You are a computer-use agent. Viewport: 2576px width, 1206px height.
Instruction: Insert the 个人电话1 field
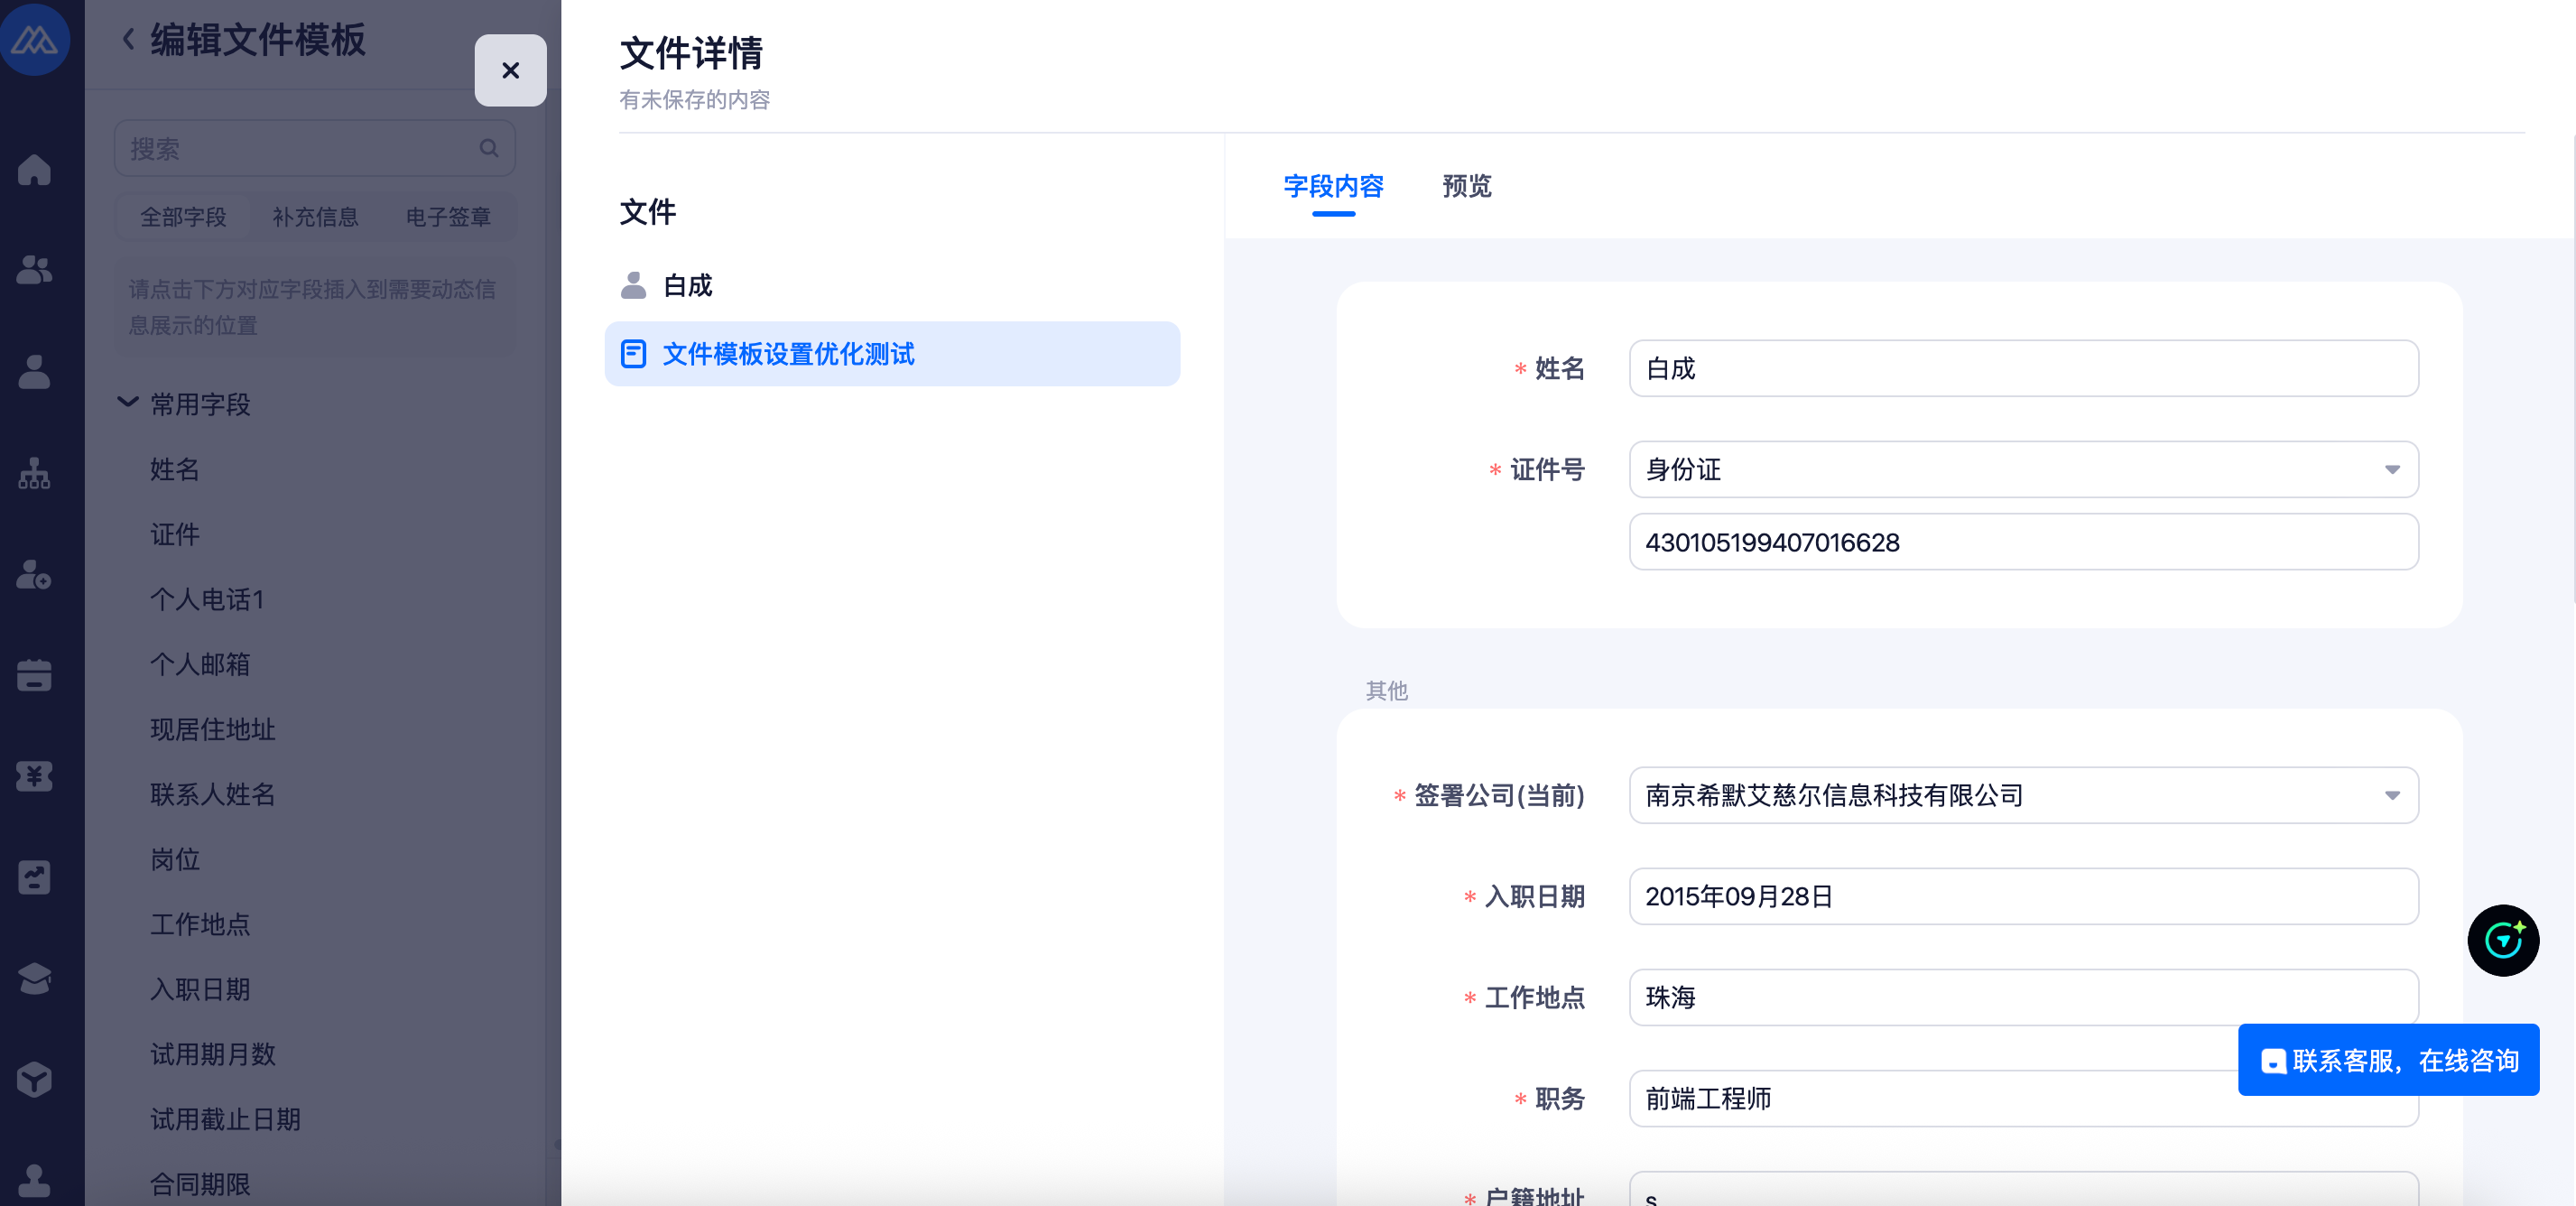(x=207, y=599)
